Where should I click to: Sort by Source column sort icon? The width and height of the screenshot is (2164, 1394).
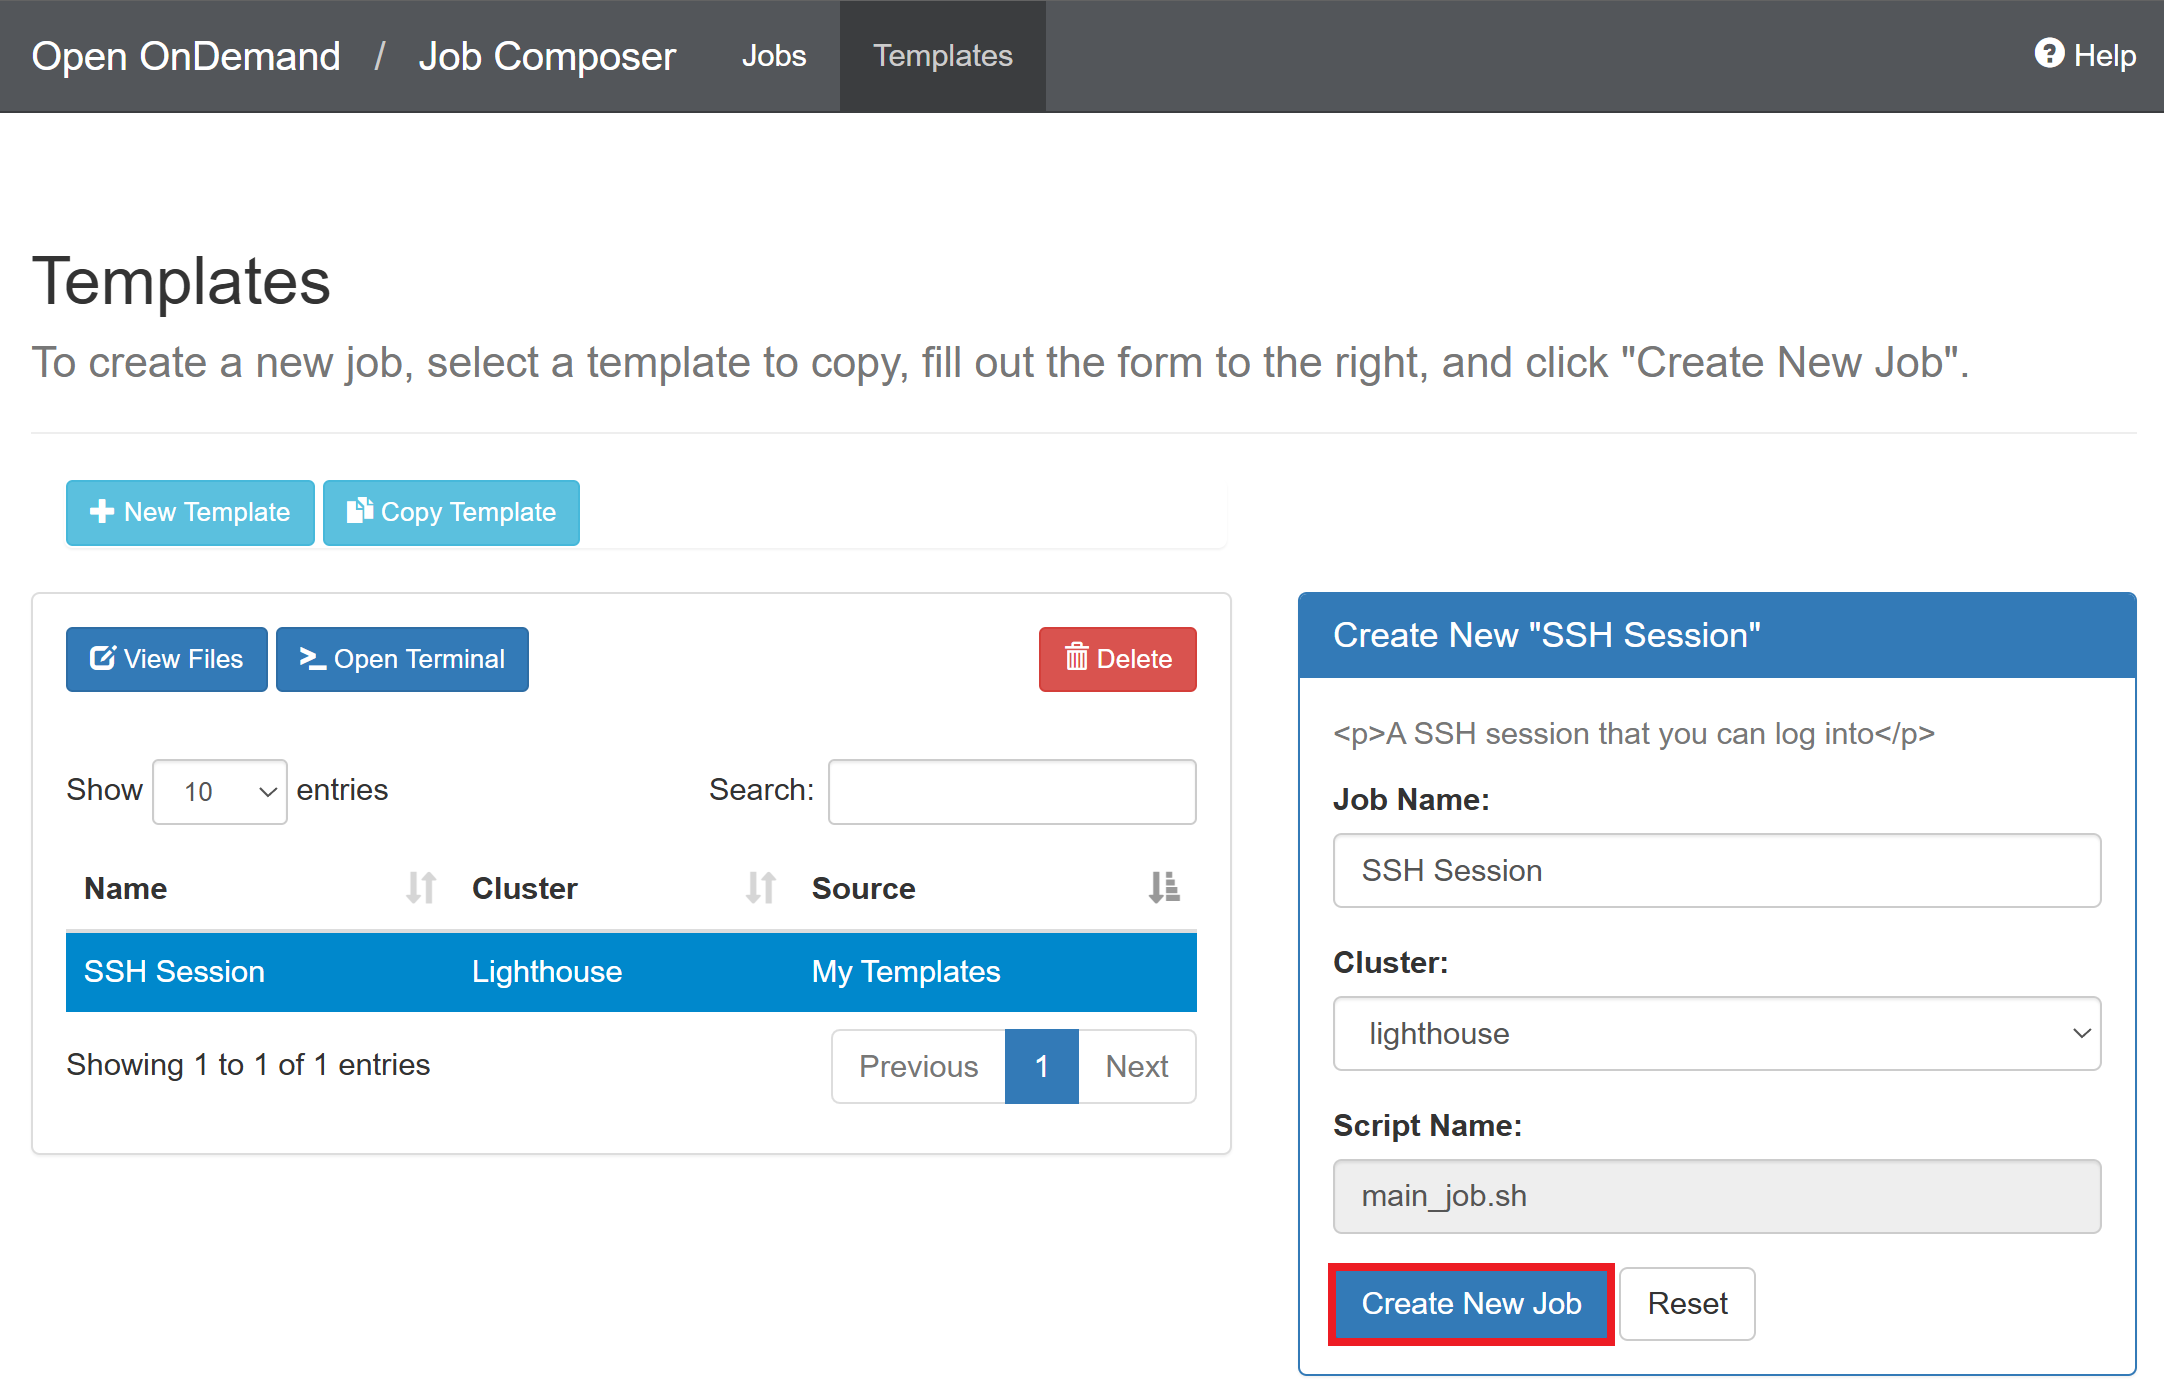point(1164,888)
